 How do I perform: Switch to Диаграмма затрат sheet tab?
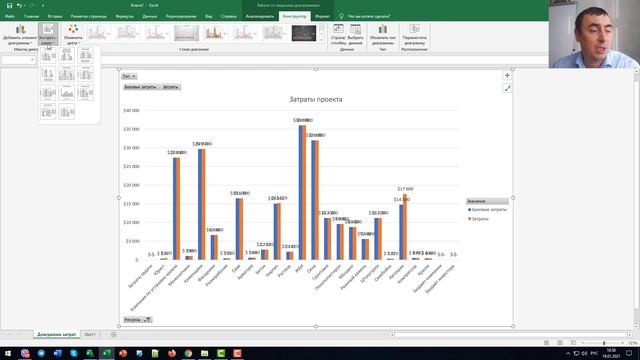pyautogui.click(x=56, y=334)
